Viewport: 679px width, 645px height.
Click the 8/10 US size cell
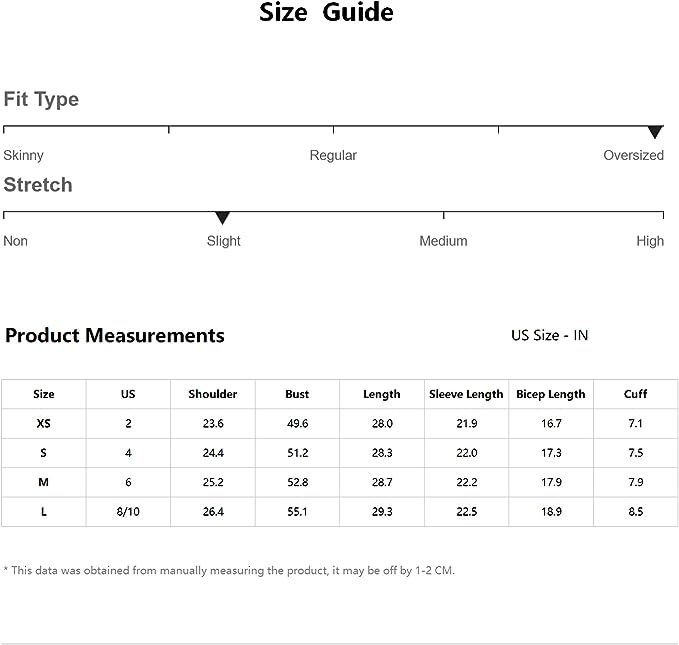(x=128, y=512)
